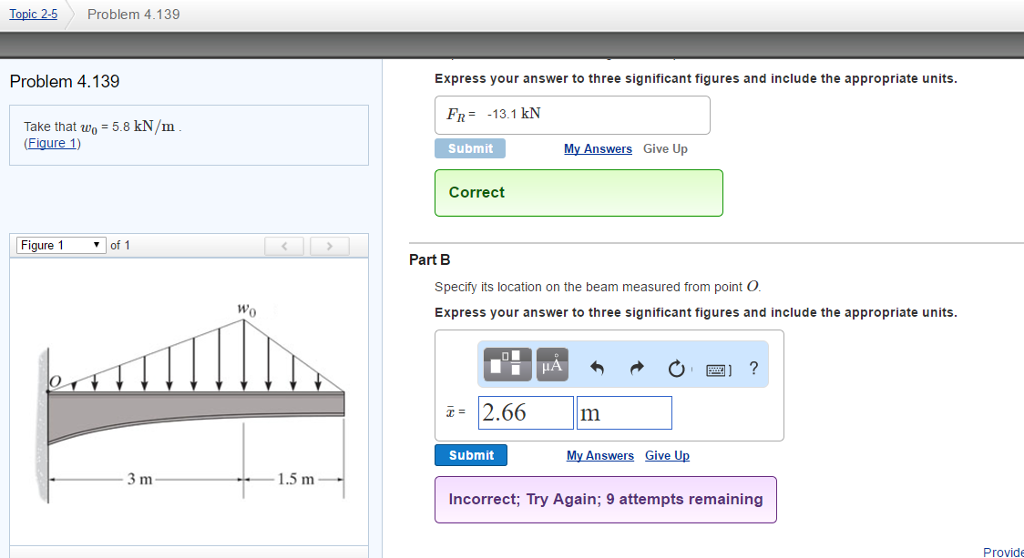The width and height of the screenshot is (1024, 558).
Task: Show keyboard shortcuts icon
Action: pyautogui.click(x=718, y=369)
